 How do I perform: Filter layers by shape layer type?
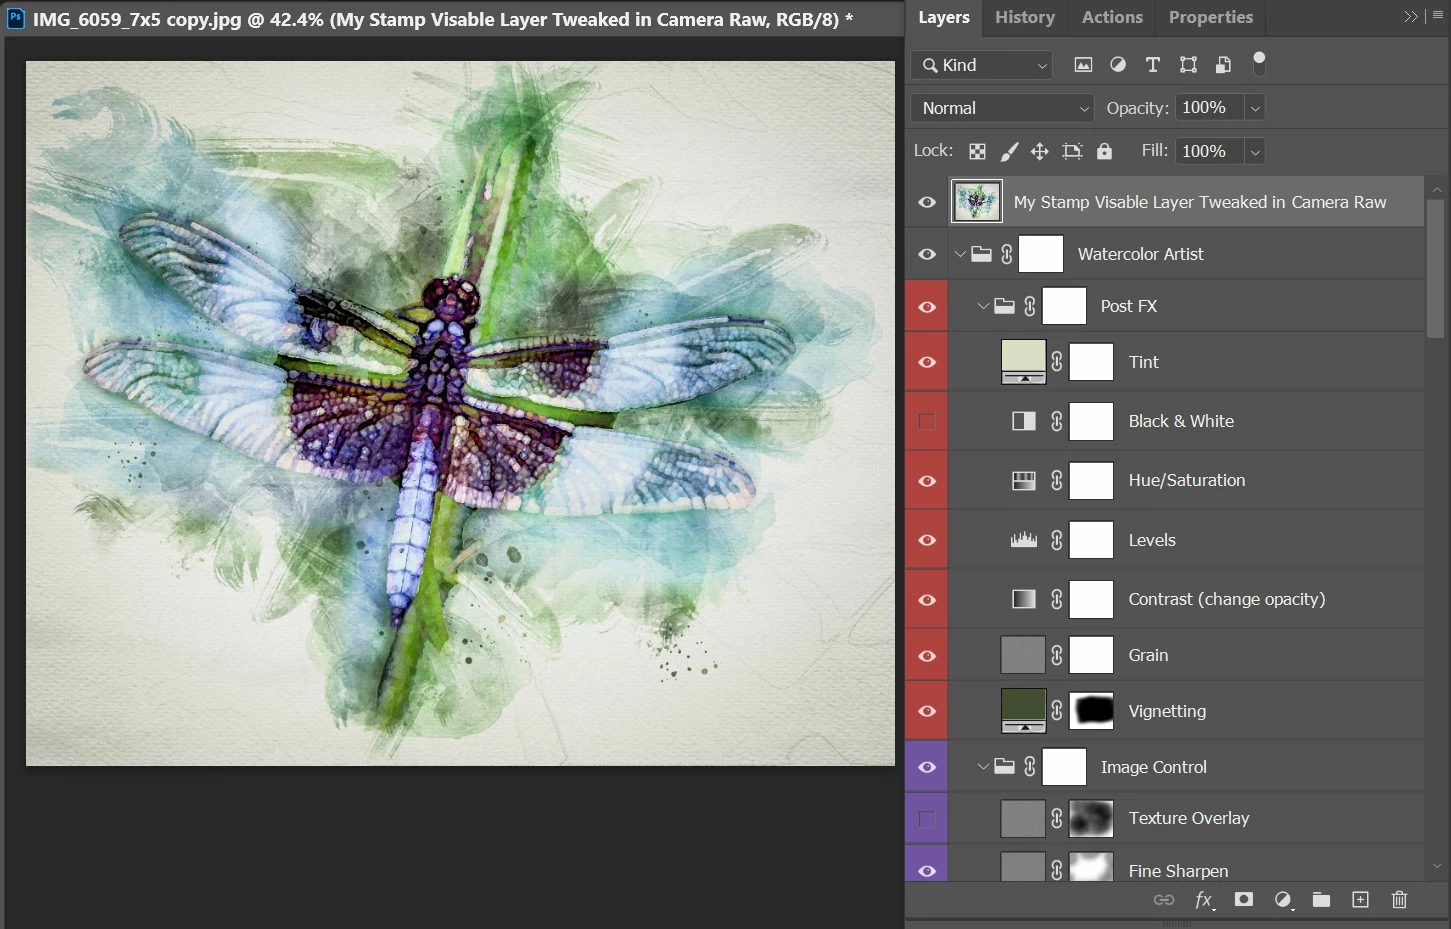coord(1188,65)
